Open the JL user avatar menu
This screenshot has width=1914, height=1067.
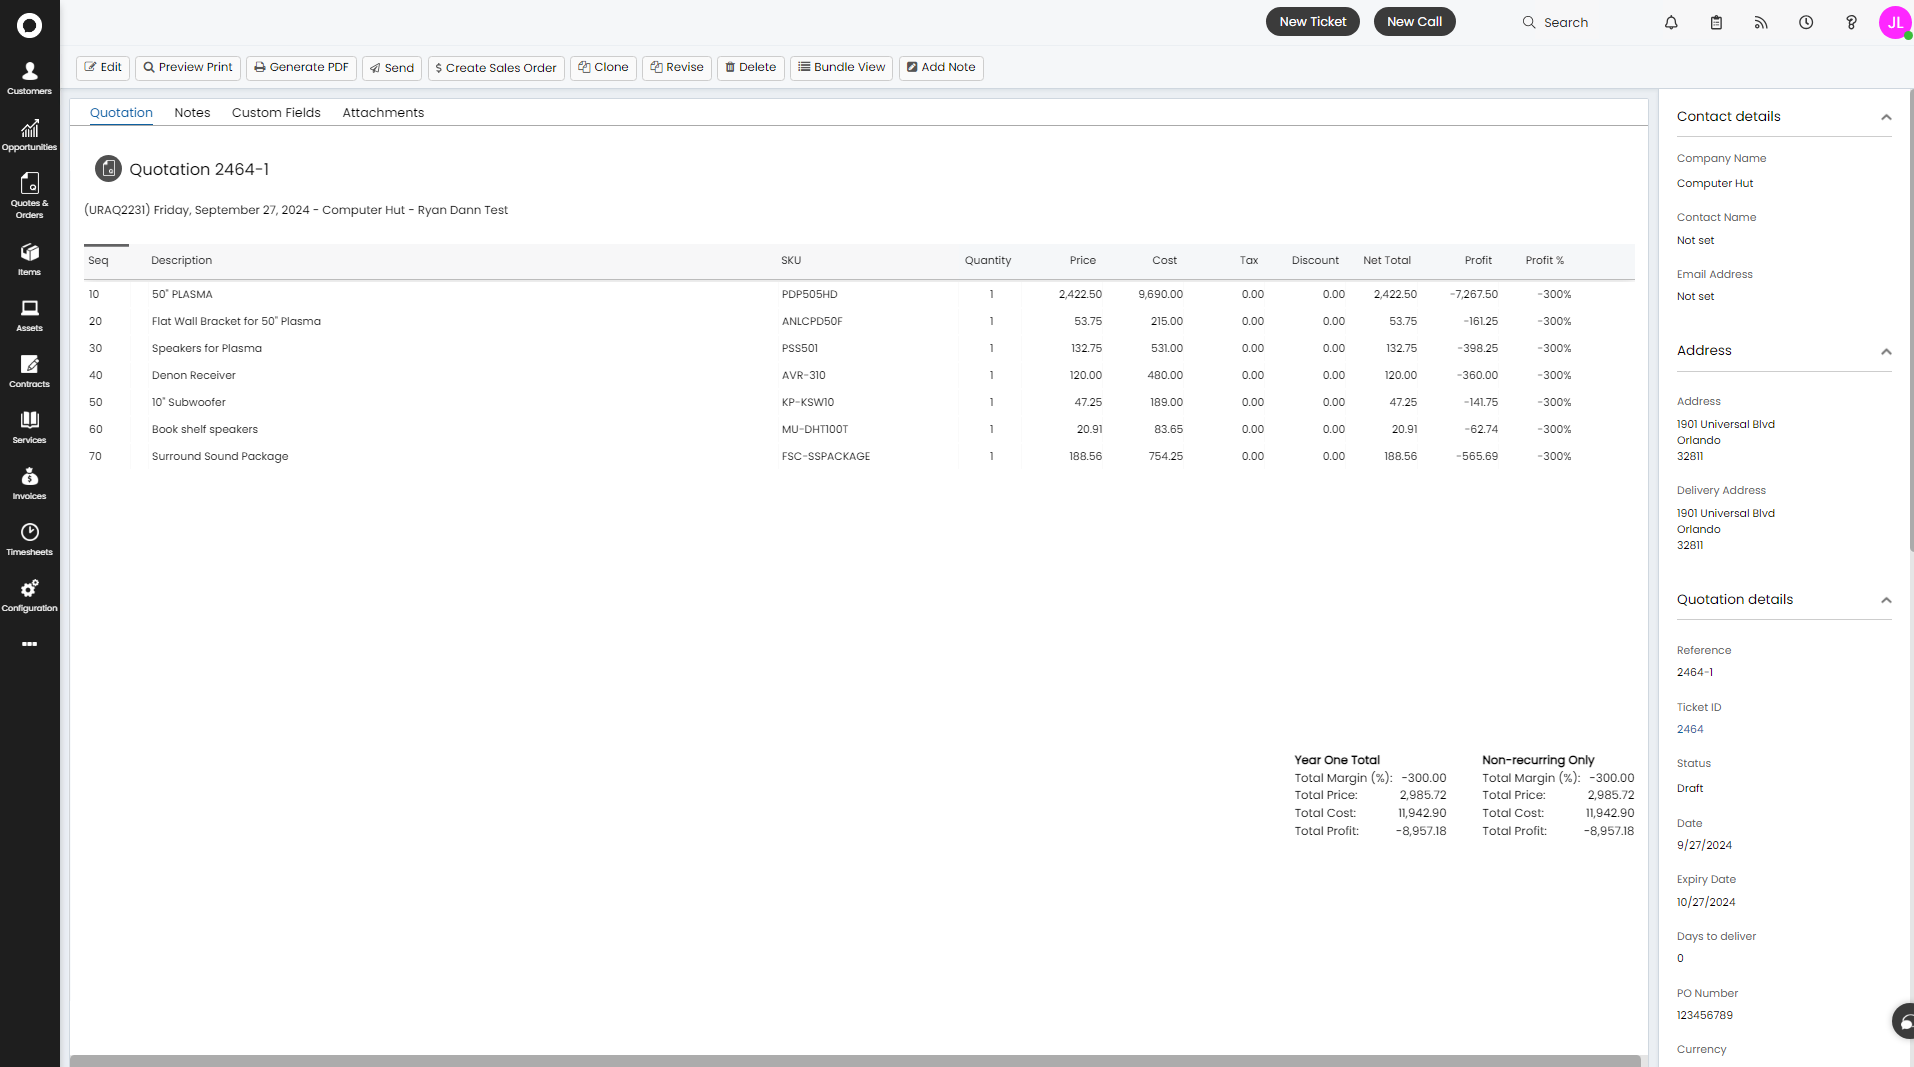tap(1894, 22)
